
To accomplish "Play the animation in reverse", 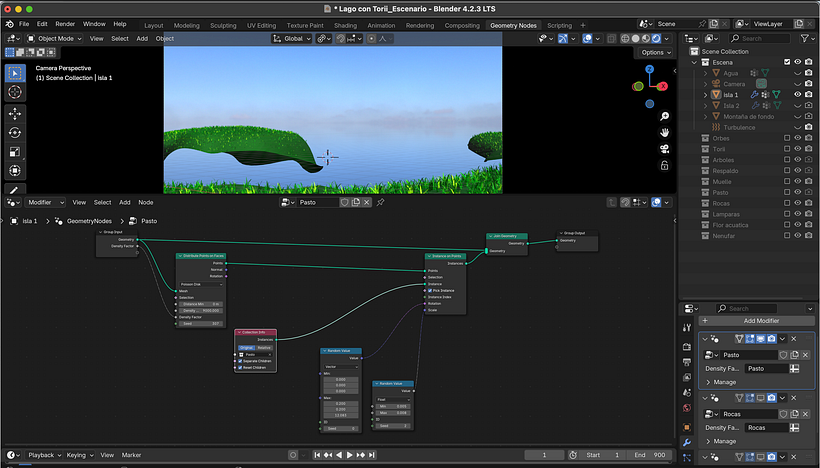I will coord(339,455).
